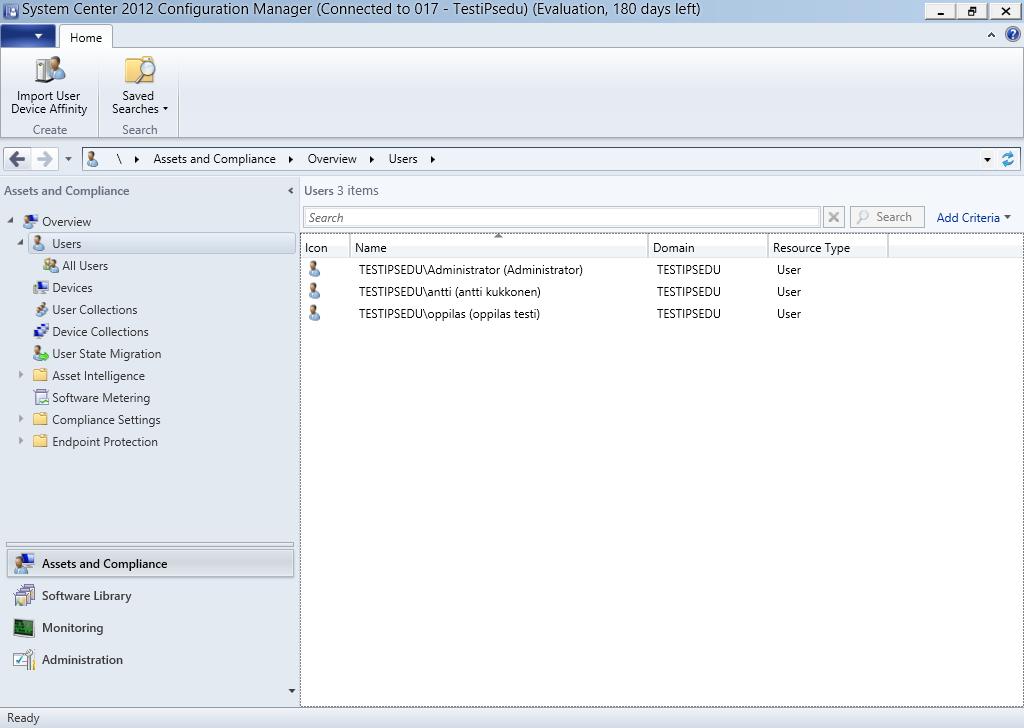Sort by the Domain column header
The height and width of the screenshot is (728, 1024).
click(708, 247)
